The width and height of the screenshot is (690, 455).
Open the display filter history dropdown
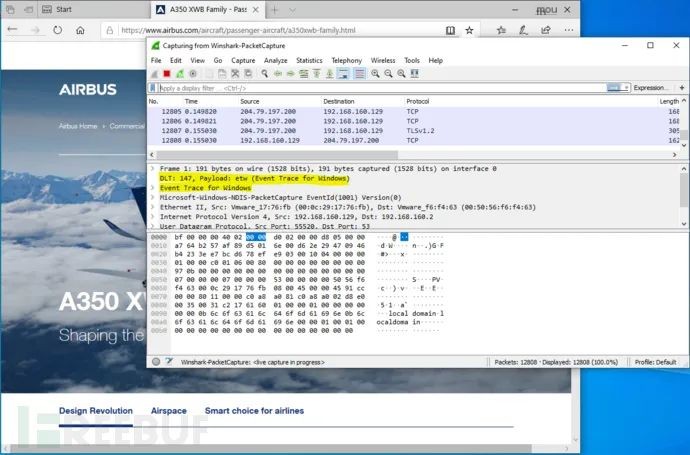tap(626, 88)
